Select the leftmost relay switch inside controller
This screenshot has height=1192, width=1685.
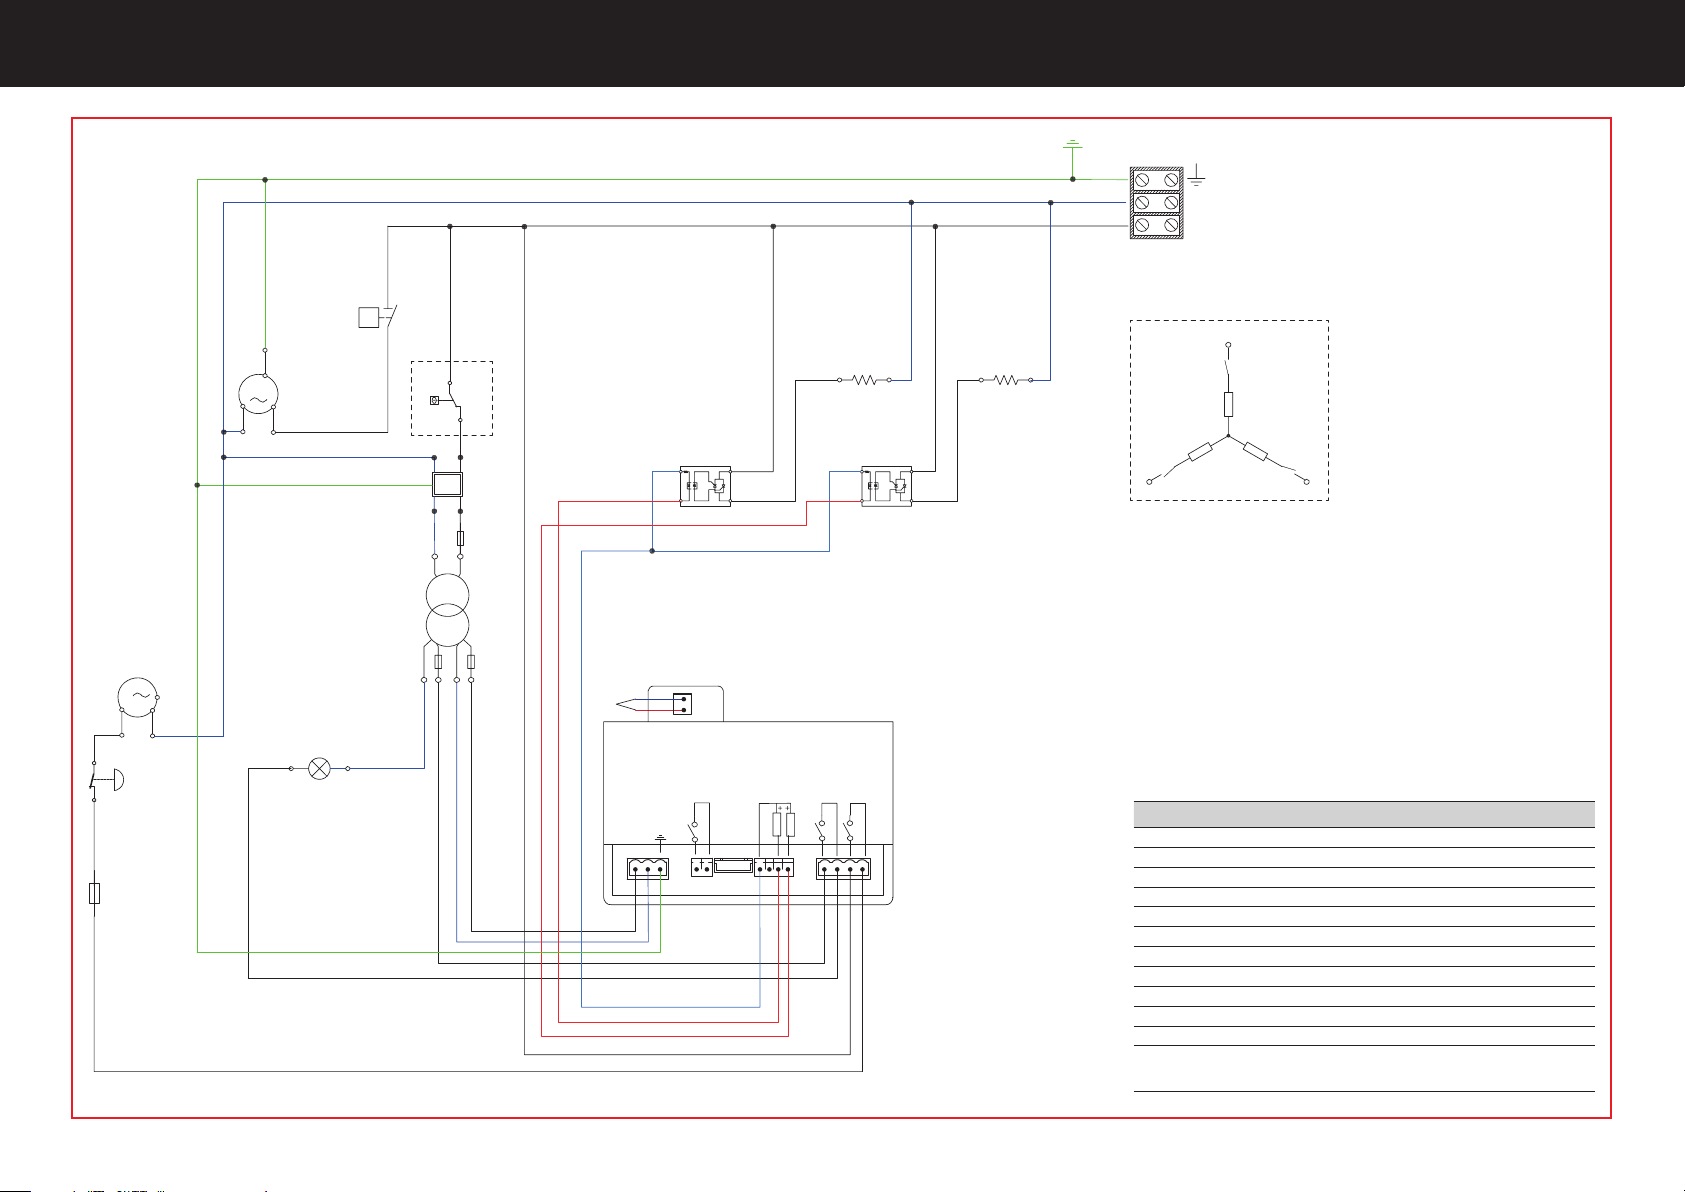695,830
